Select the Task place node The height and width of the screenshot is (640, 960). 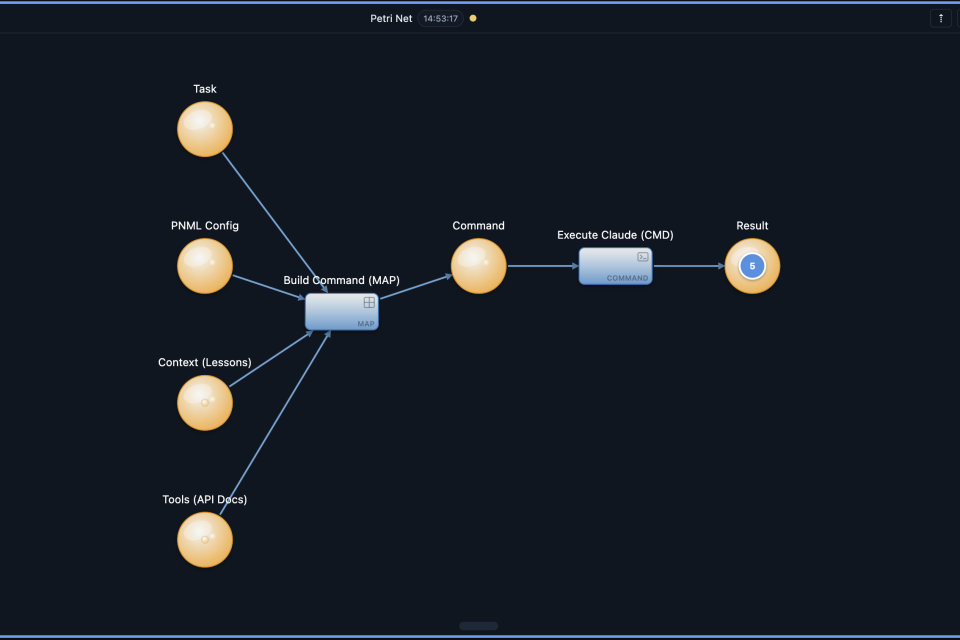coord(205,130)
